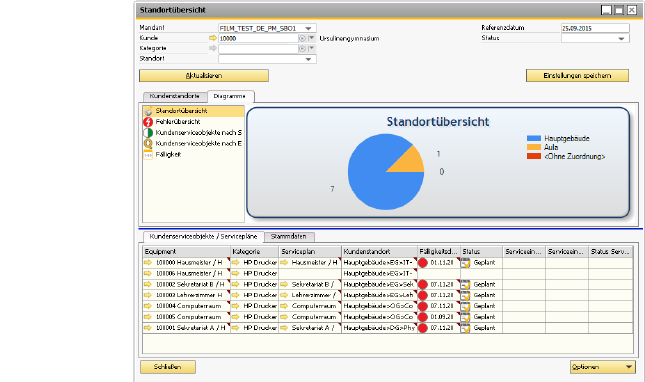Open the Mandant dropdown

pyautogui.click(x=308, y=28)
